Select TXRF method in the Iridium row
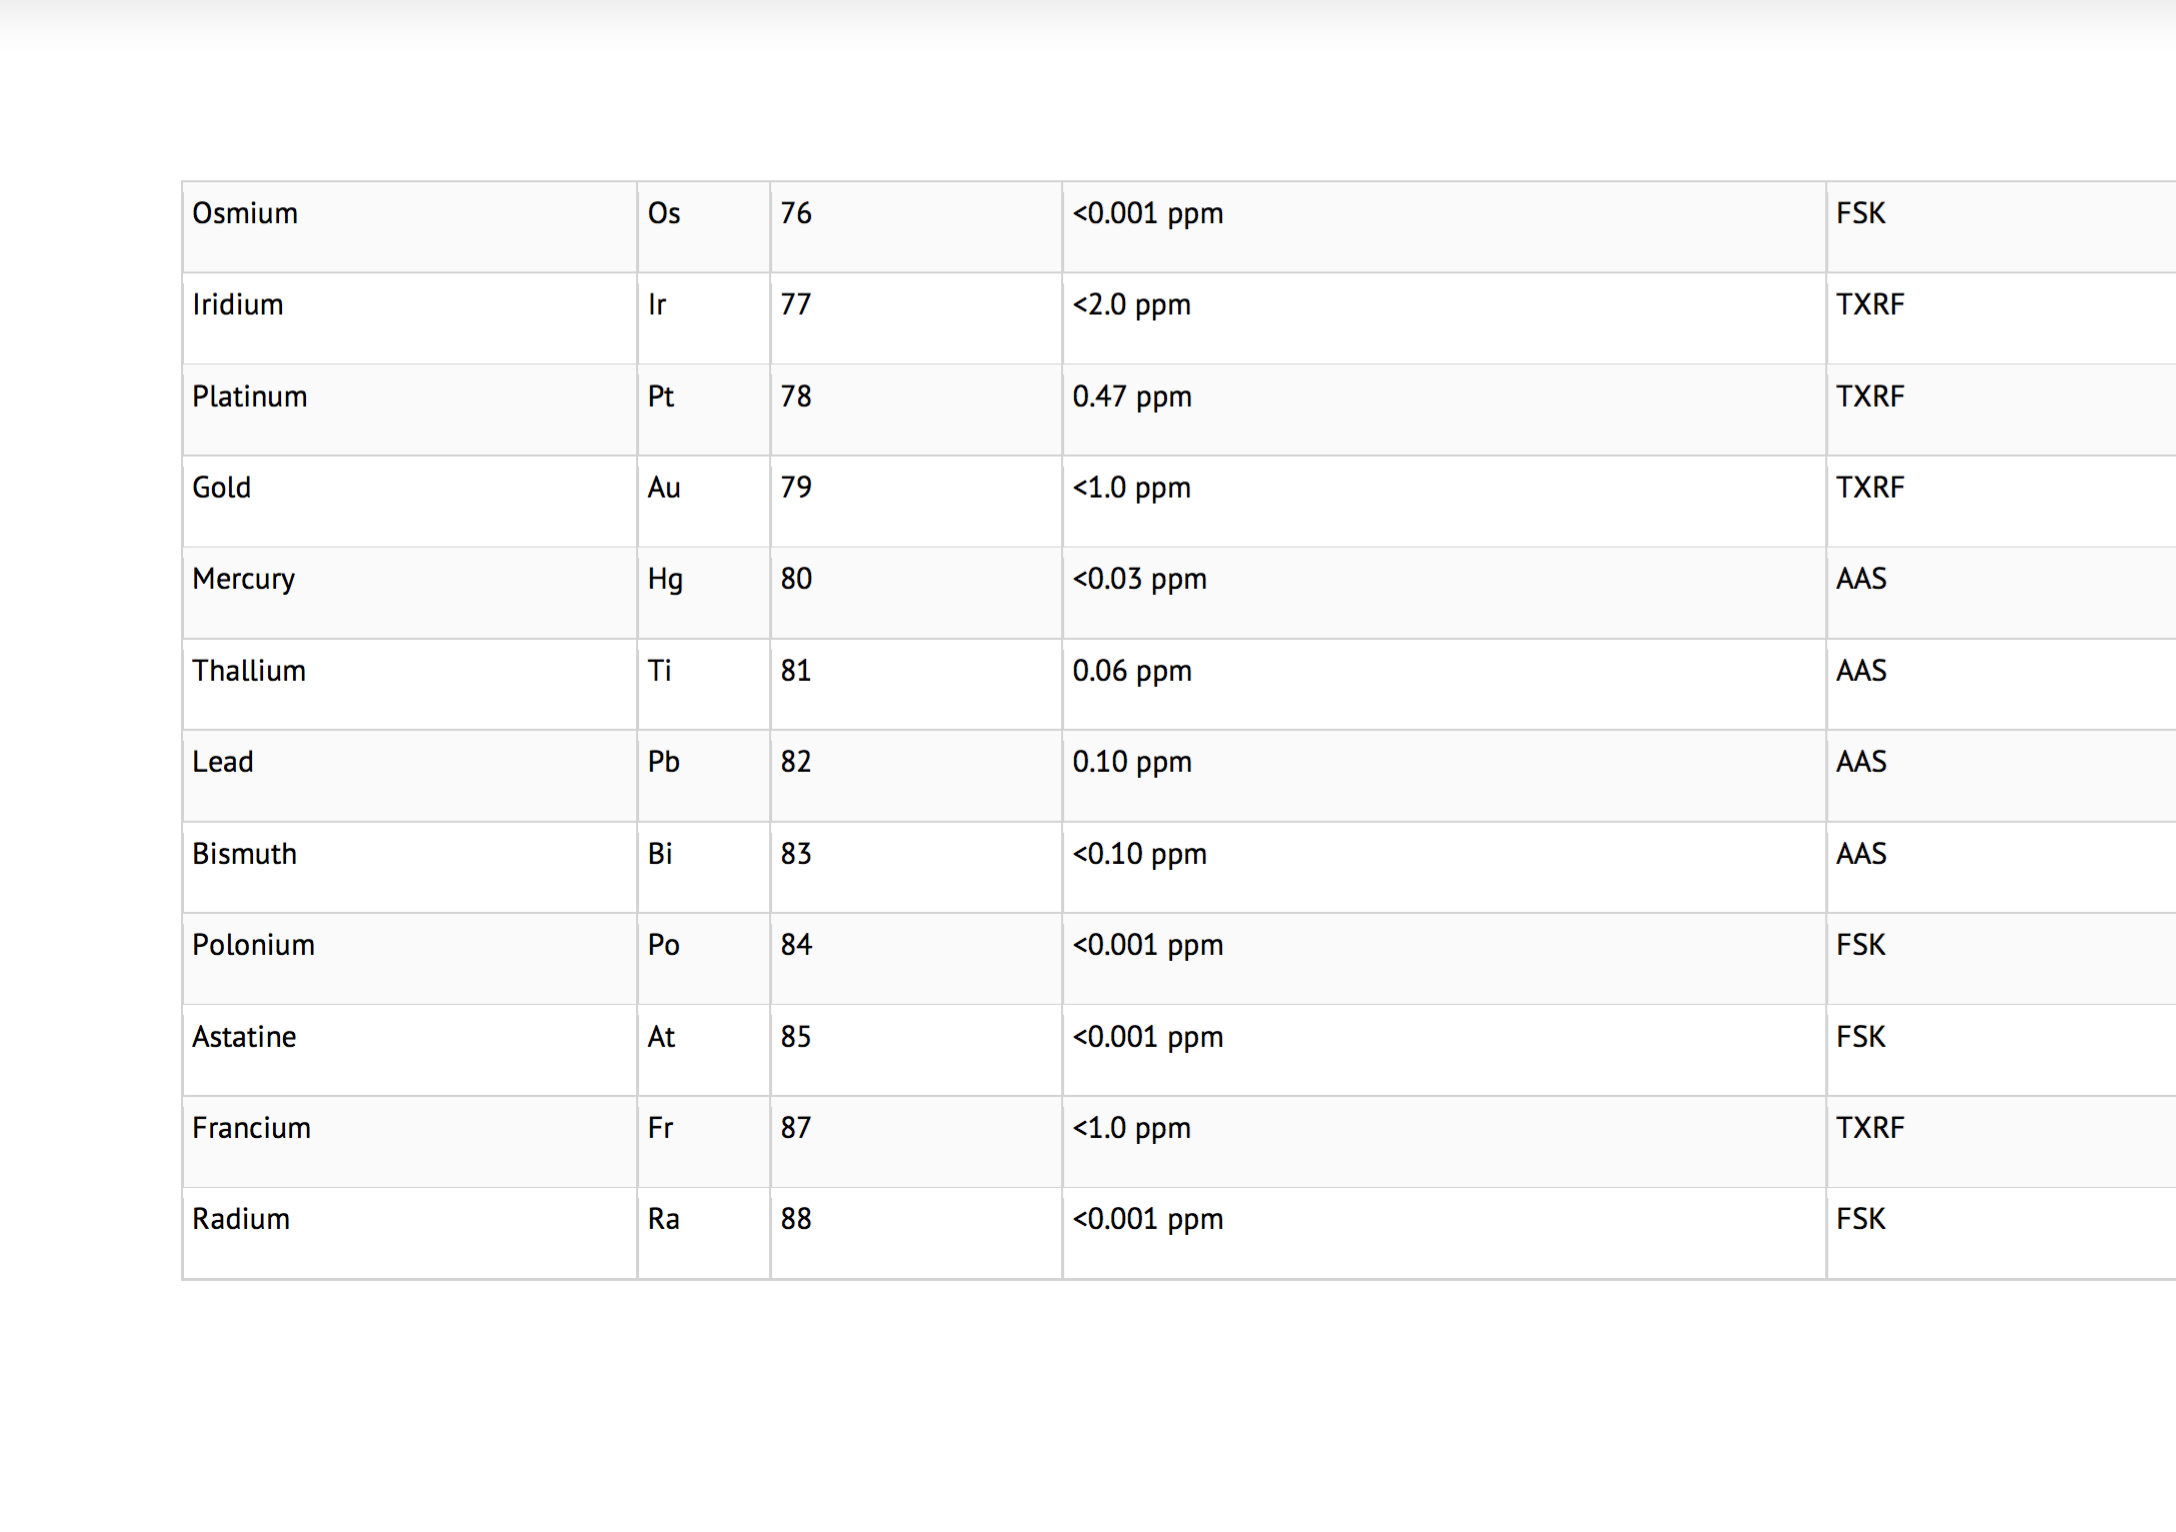Image resolution: width=2176 pixels, height=1532 pixels. (x=1870, y=305)
